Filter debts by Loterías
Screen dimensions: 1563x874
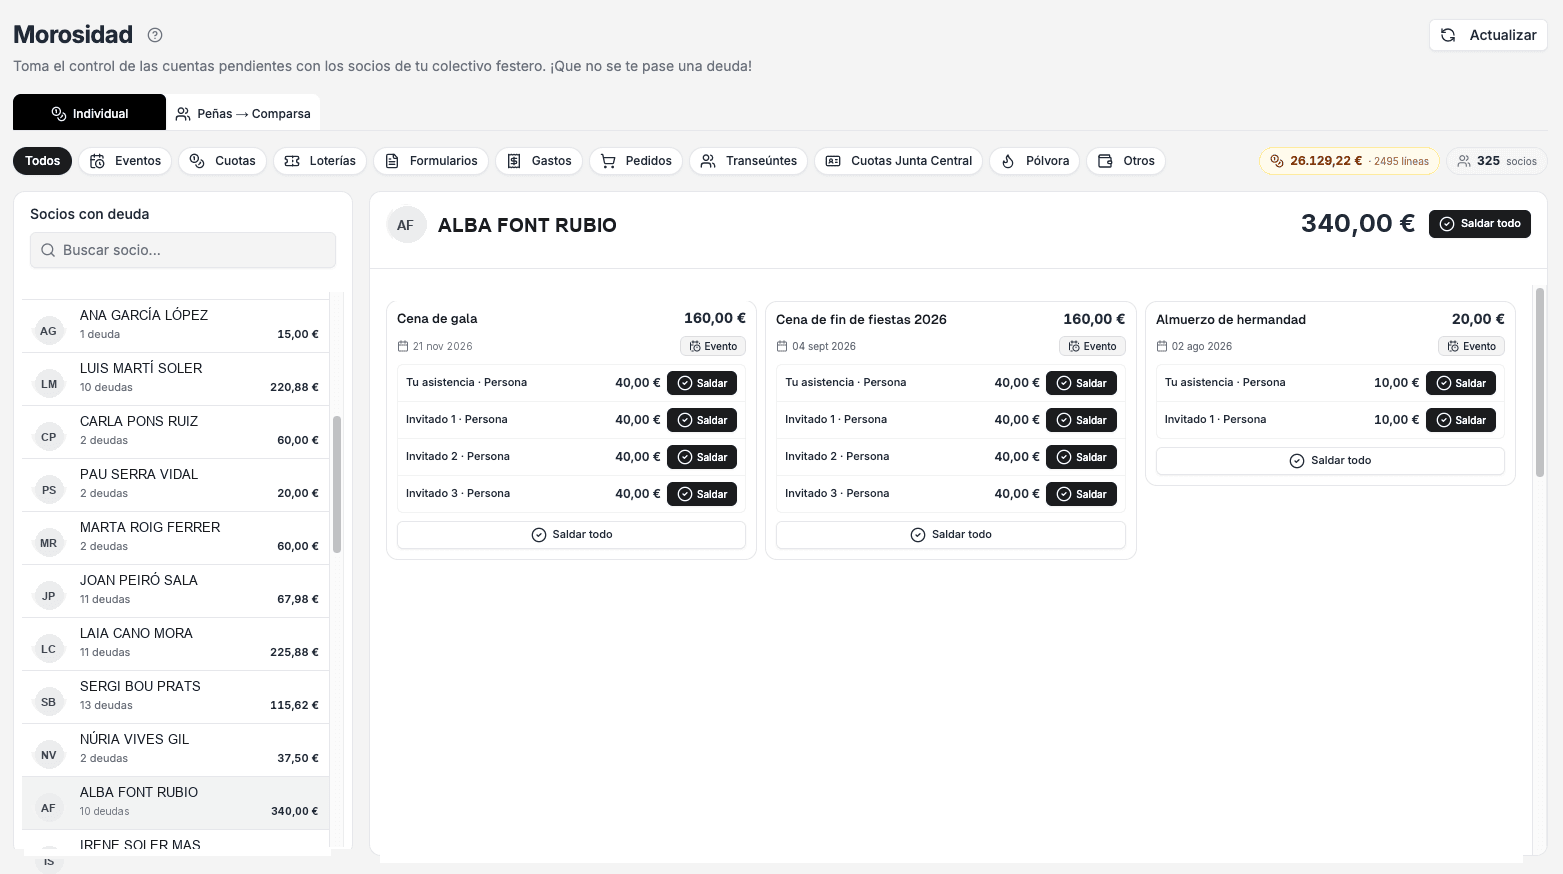pyautogui.click(x=320, y=161)
